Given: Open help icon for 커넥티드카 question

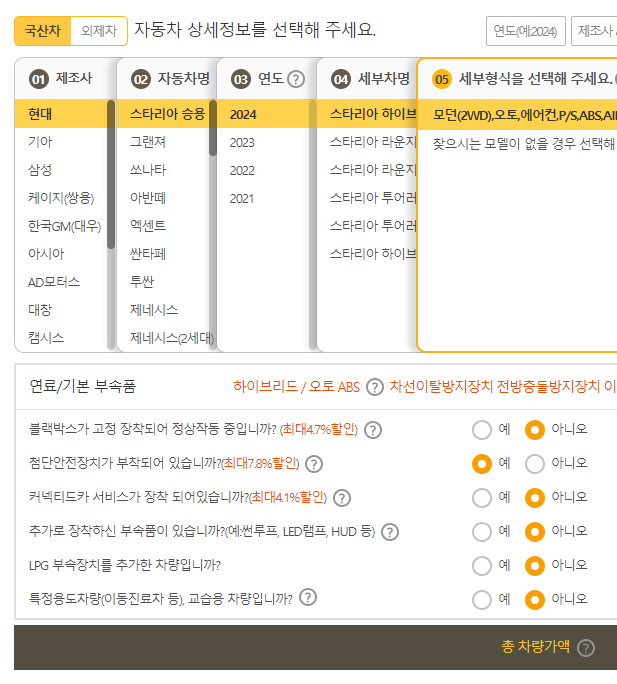Looking at the screenshot, I should (x=342, y=498).
